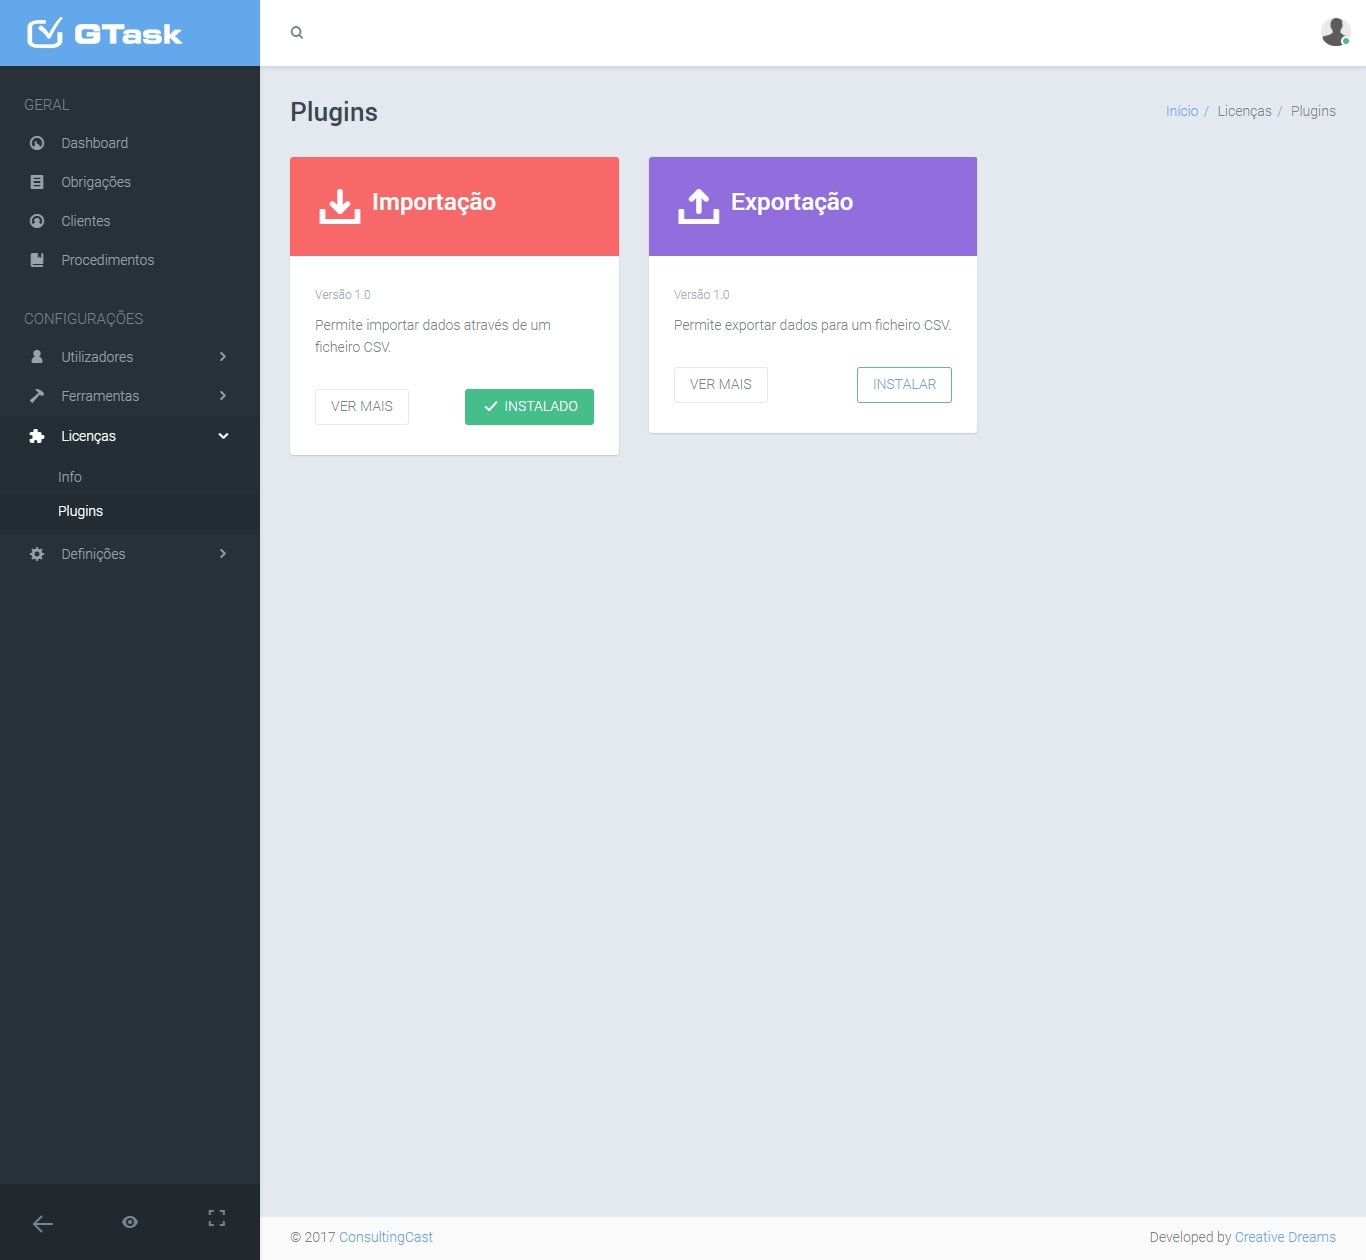Click the back arrow at sidebar bottom
This screenshot has height=1260, width=1366.
(43, 1223)
